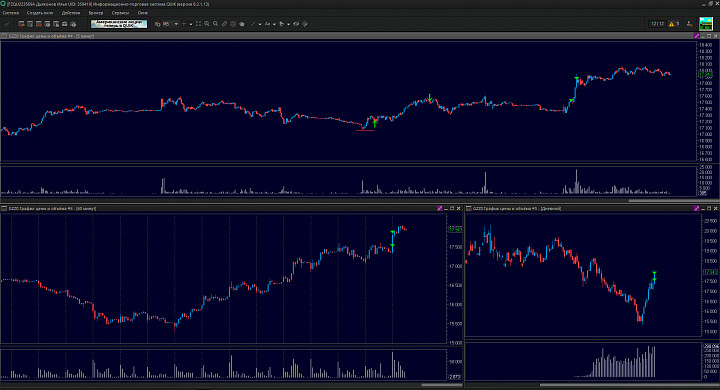Click the purple pin icon of the 5-minute chart
Viewport: 720px width, 390px height.
pos(697,36)
